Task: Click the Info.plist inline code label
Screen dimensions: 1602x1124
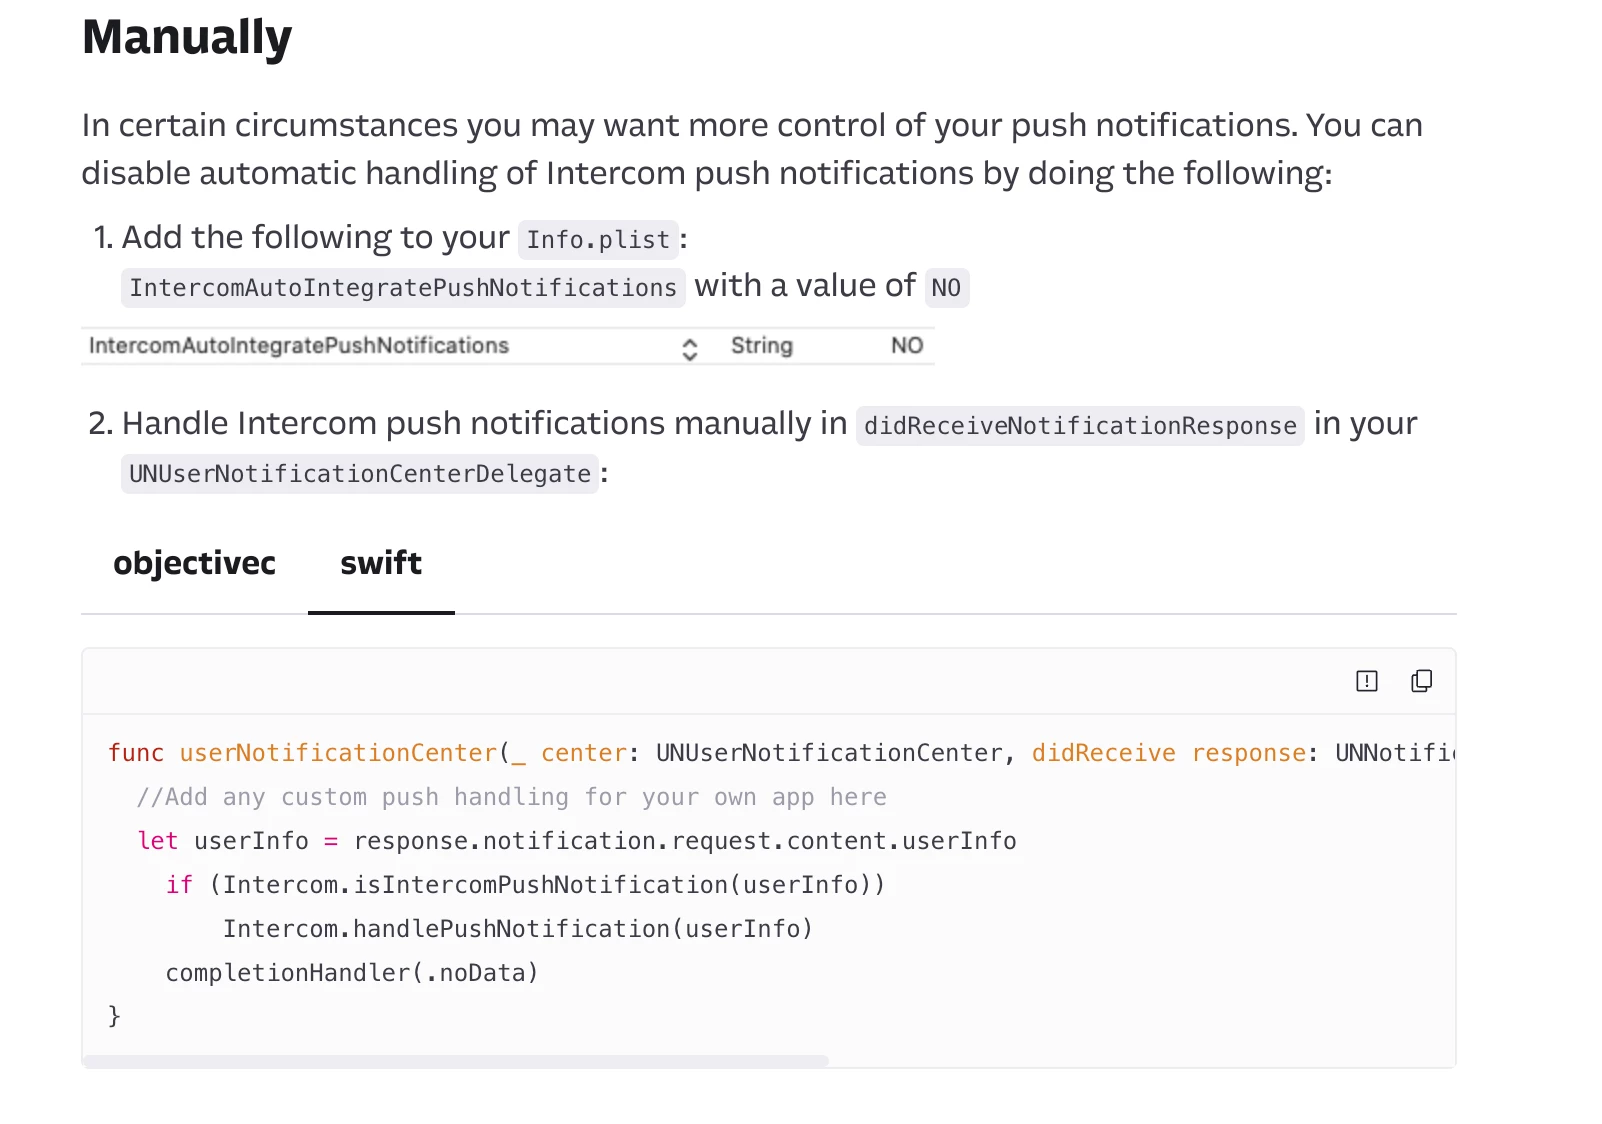Action: tap(598, 240)
